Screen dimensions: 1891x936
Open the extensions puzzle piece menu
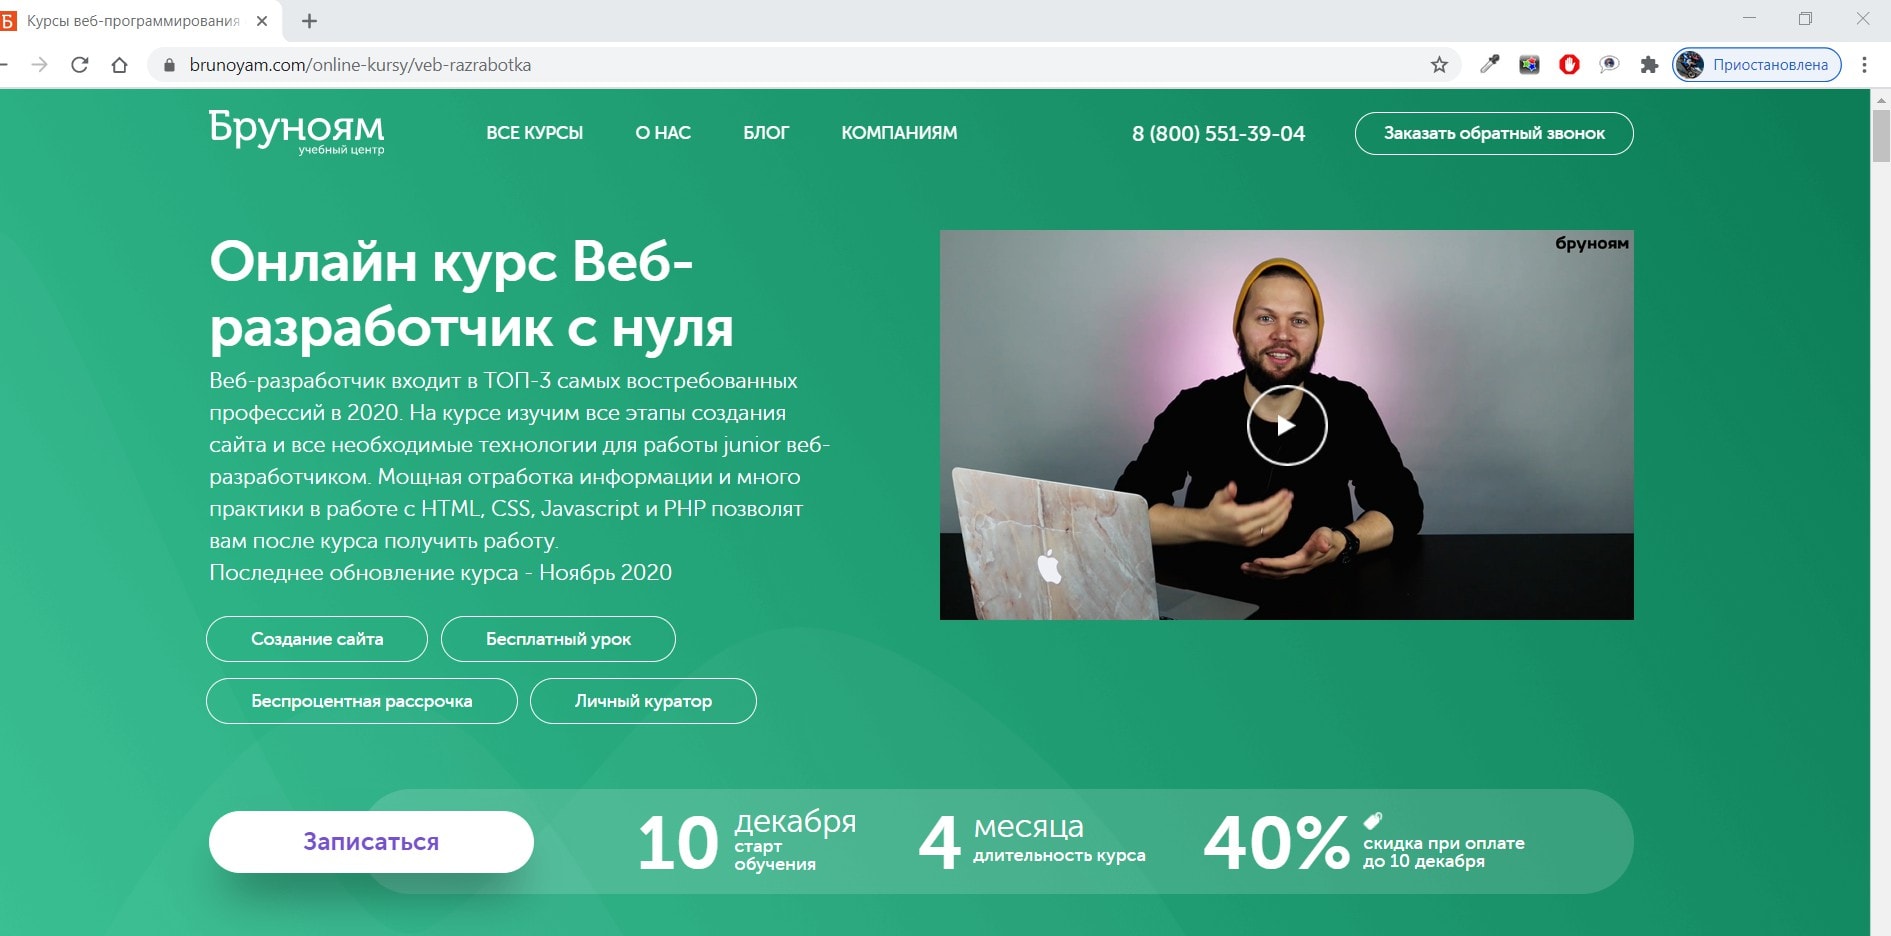[1649, 65]
